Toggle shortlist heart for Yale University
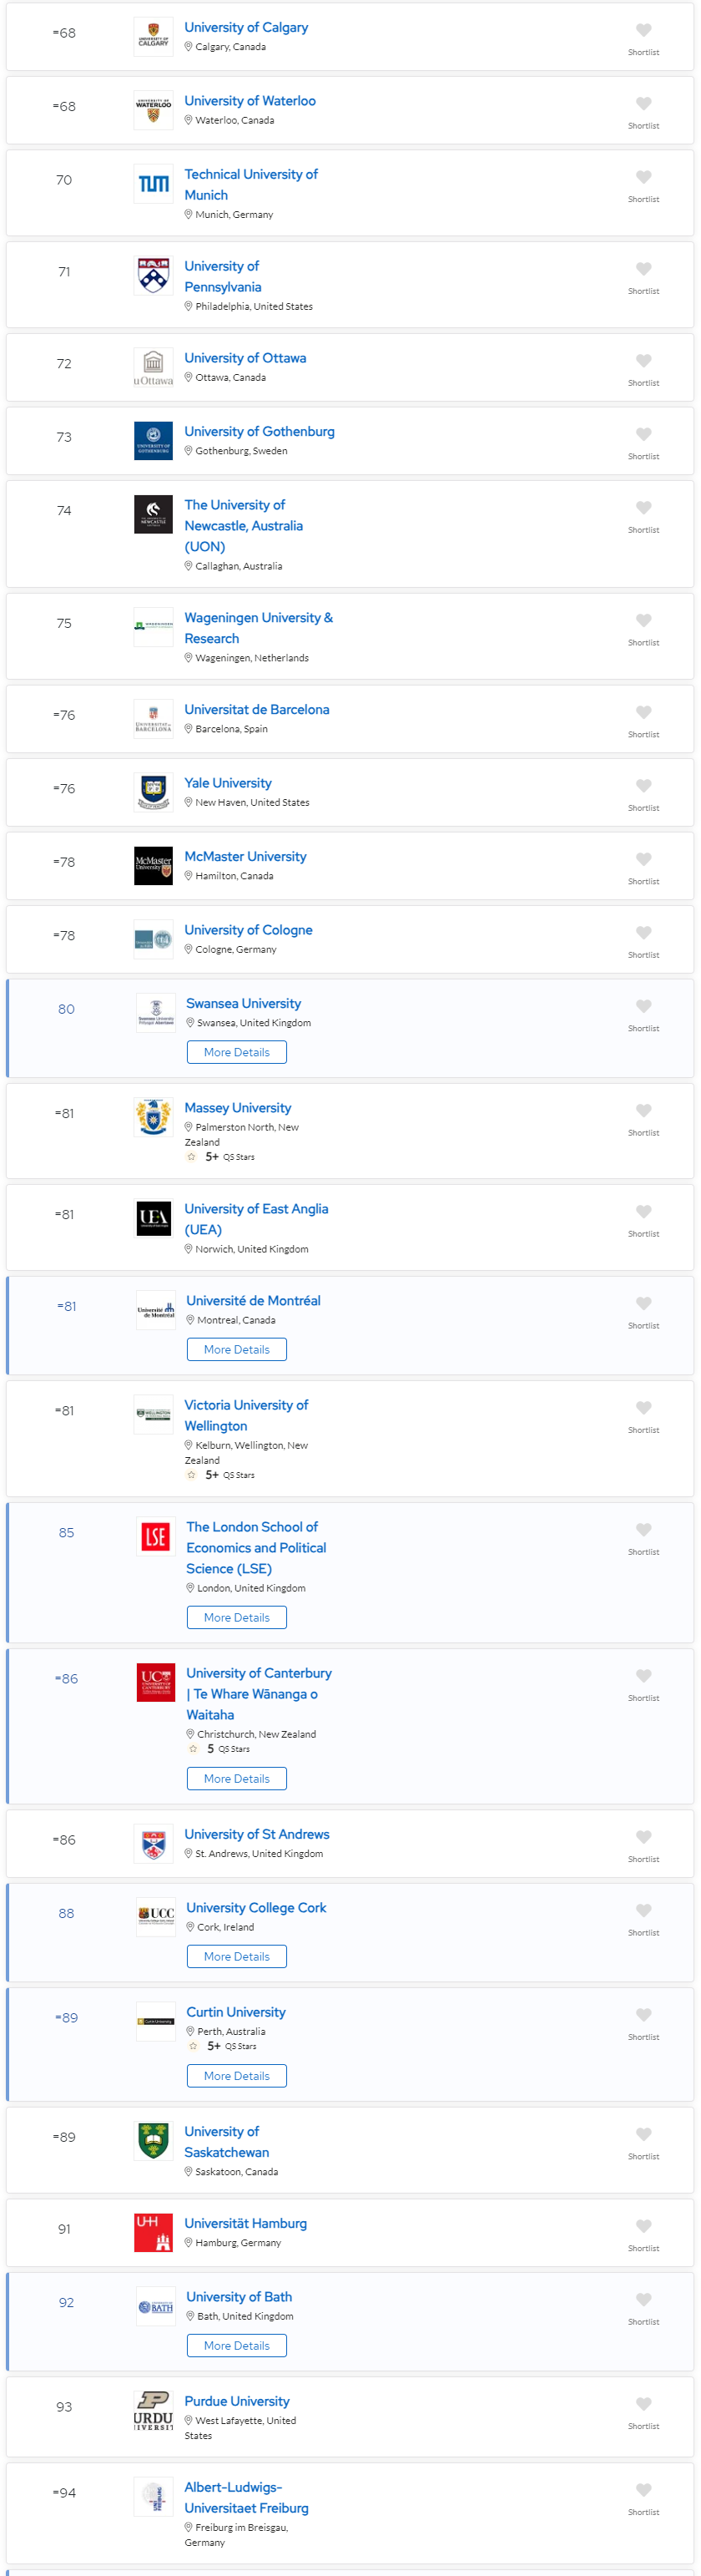701x2576 pixels. (643, 786)
